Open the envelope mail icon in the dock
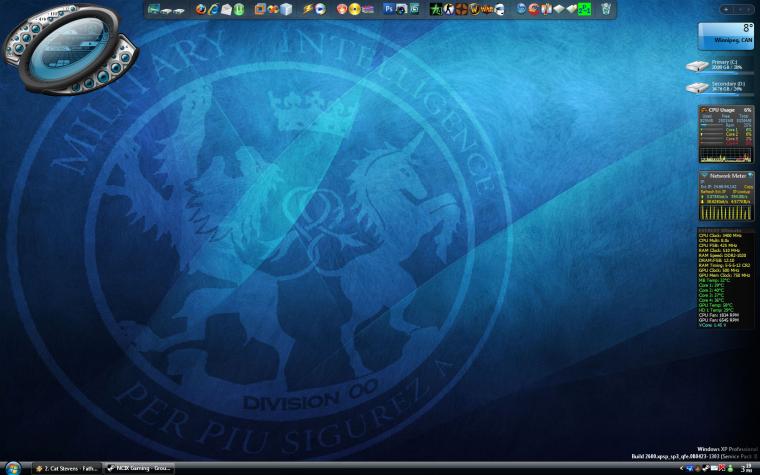This screenshot has height=475, width=760. tap(226, 9)
